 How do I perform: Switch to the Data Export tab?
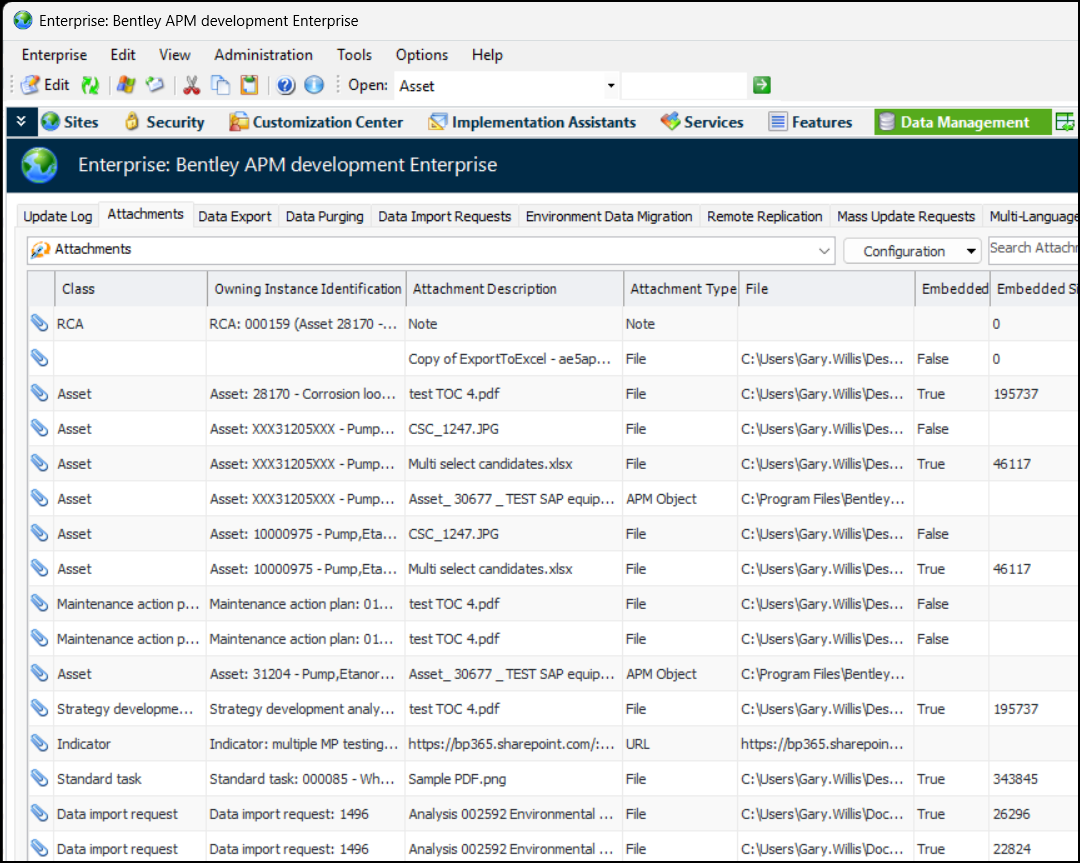pos(235,216)
